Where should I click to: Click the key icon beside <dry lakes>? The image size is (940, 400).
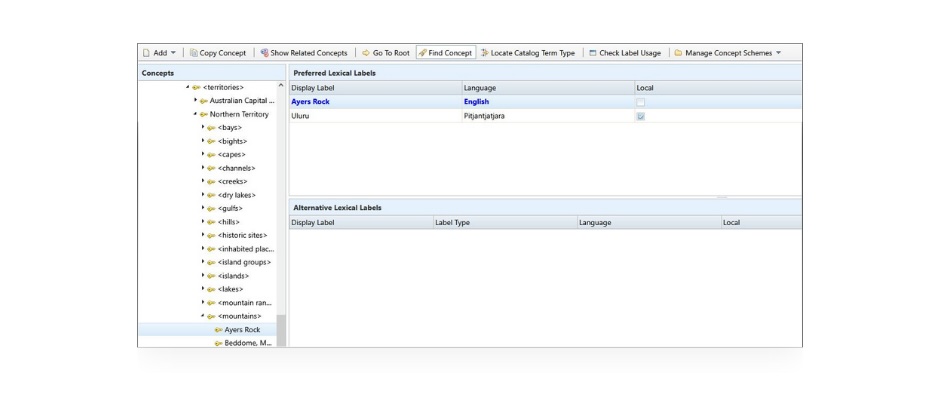click(x=211, y=196)
